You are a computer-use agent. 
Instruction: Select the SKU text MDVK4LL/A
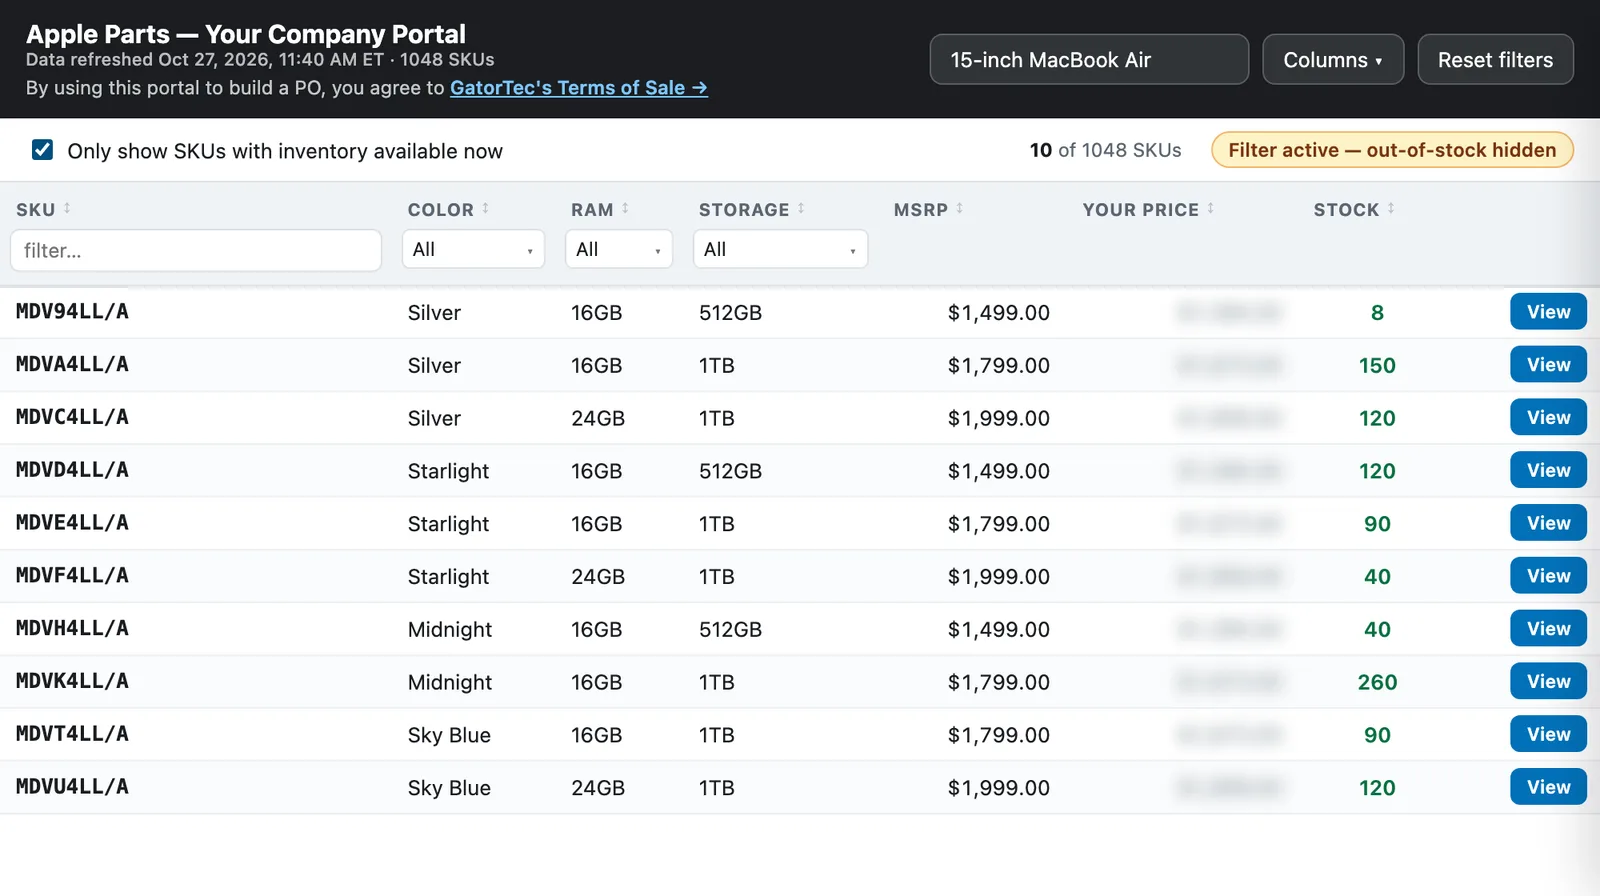72,682
